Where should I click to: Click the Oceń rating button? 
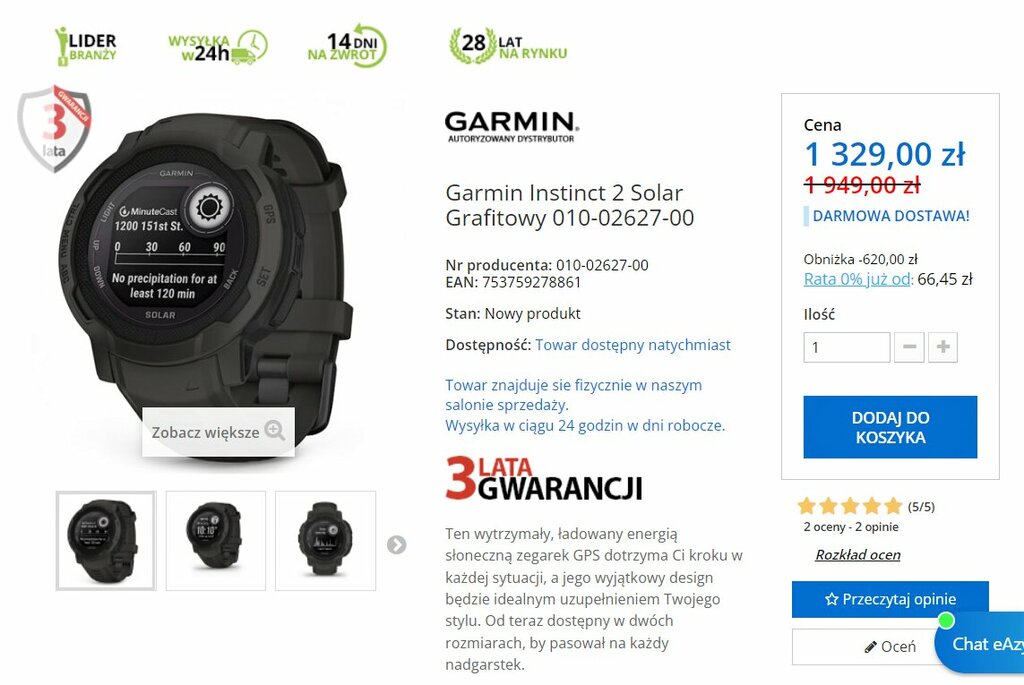(889, 646)
